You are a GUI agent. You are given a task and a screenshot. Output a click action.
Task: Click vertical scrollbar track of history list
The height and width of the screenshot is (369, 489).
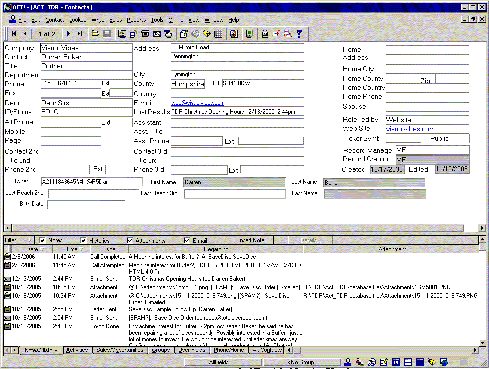point(482,295)
